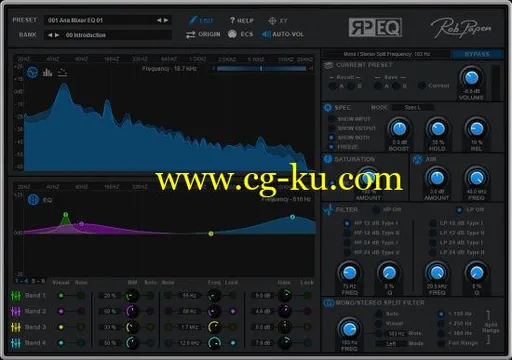Image resolution: width=512 pixels, height=360 pixels.
Task: Click the Origin swap-arrows icon
Action: coord(191,34)
